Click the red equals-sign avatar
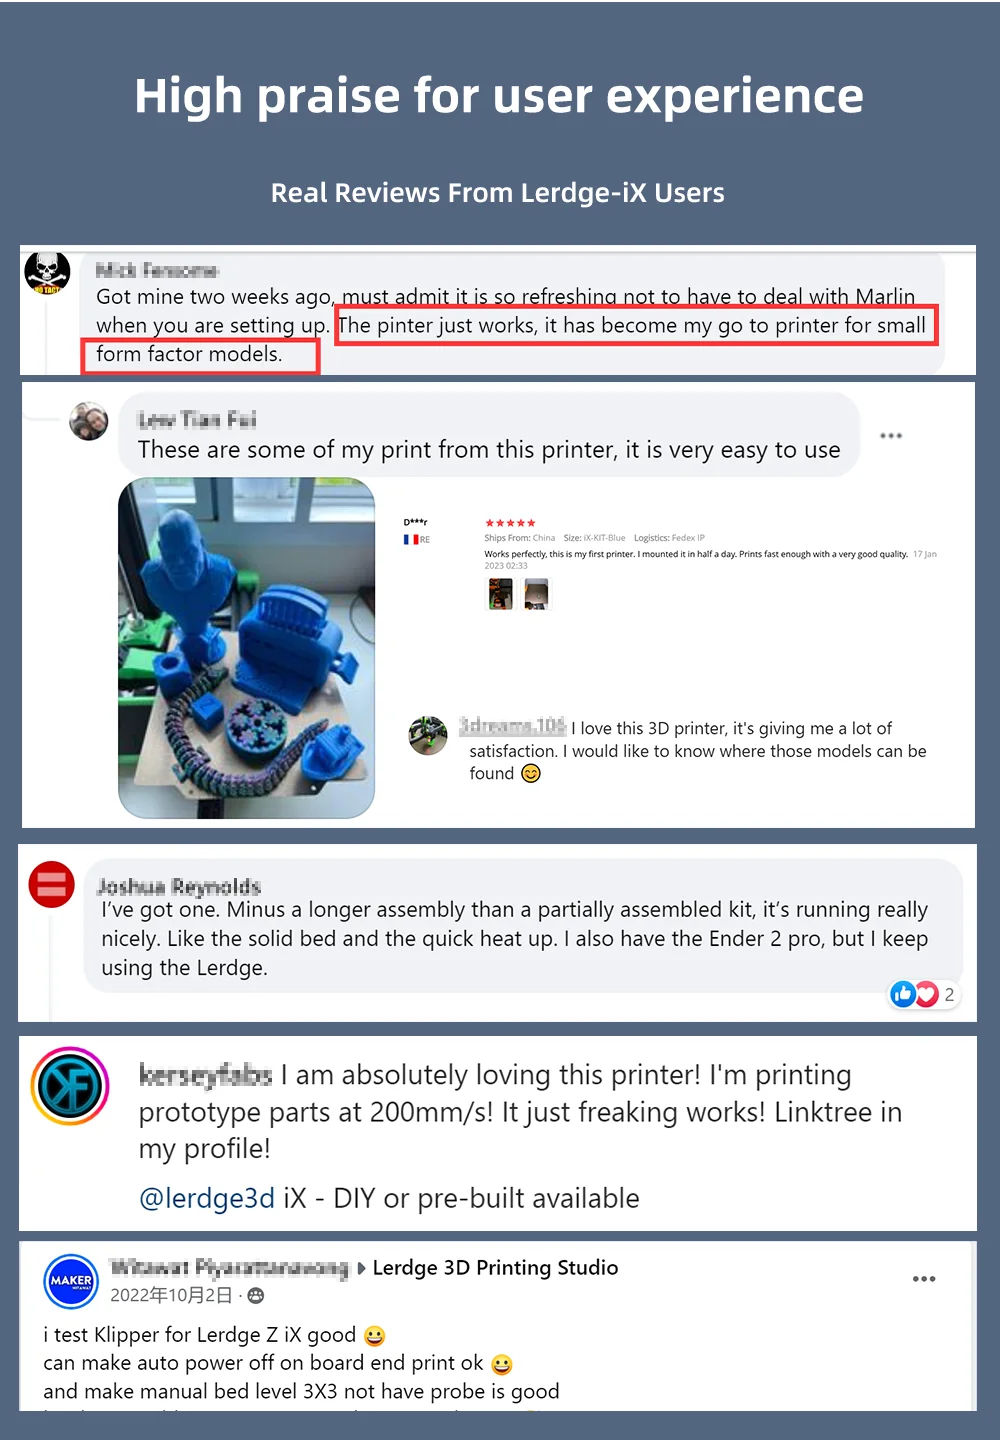 click(x=52, y=884)
